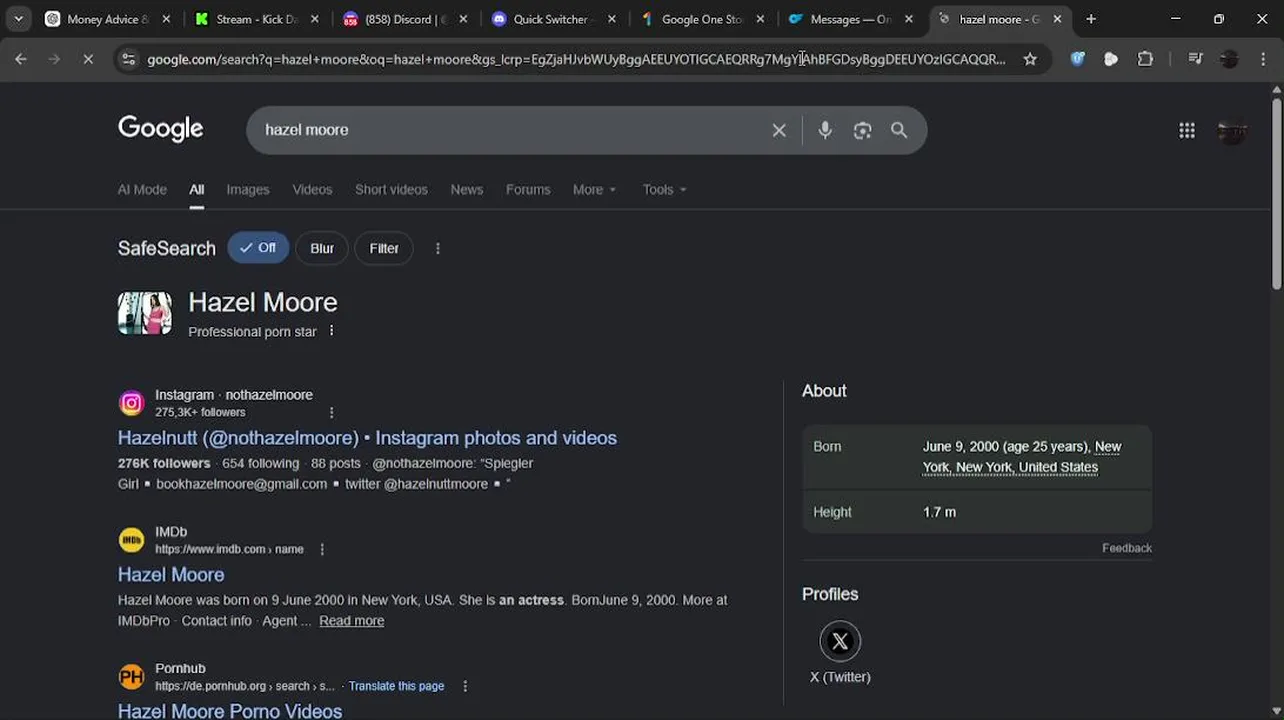
Task: Set SafeSearch to Blur
Action: click(322, 248)
